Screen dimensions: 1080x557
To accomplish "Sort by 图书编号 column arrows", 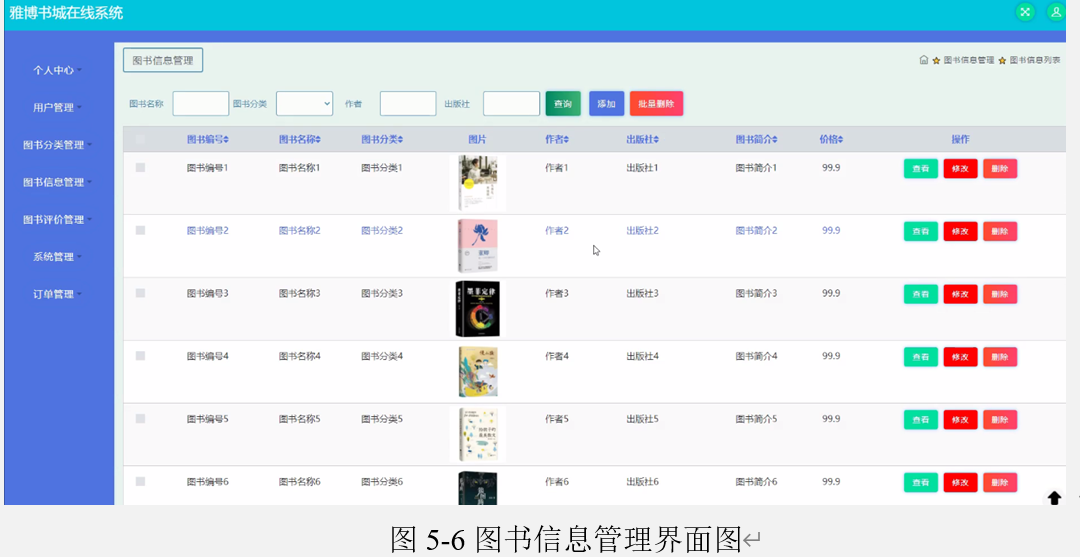I will point(226,140).
